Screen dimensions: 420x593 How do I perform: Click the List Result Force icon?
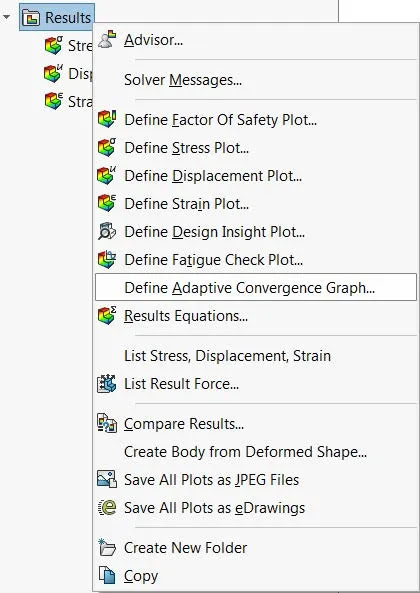[x=107, y=383]
